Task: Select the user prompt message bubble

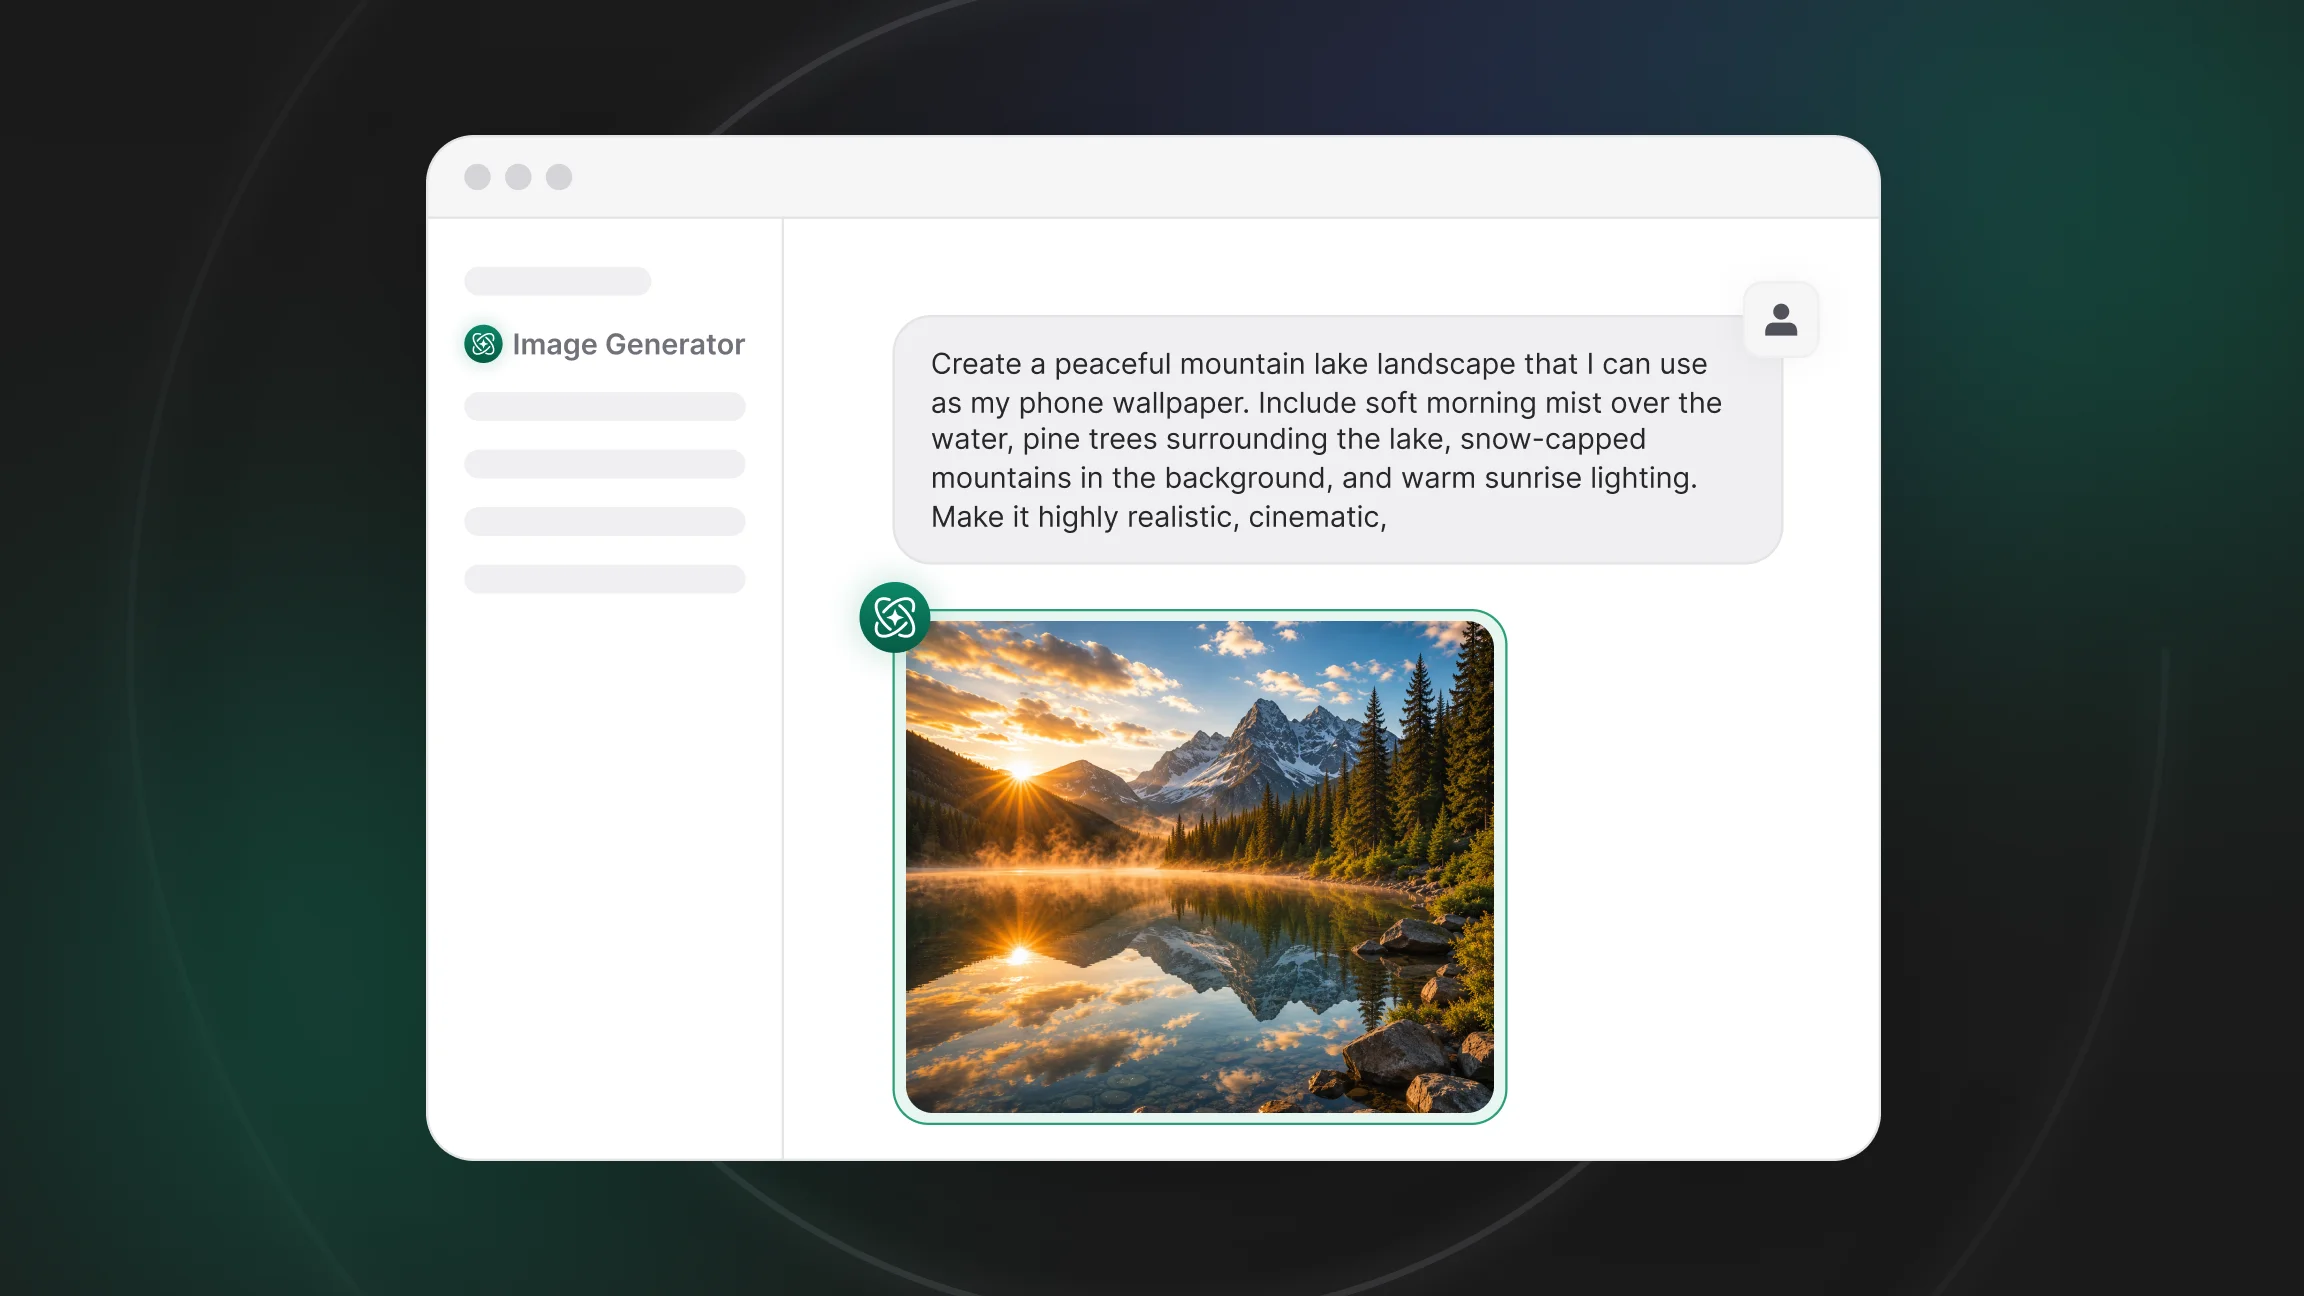Action: point(1338,440)
